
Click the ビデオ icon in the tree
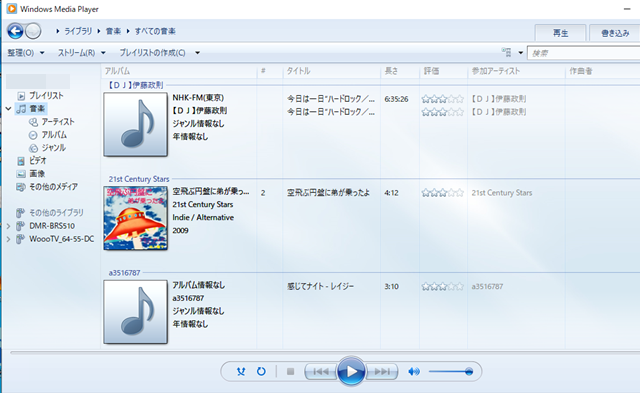click(x=21, y=161)
